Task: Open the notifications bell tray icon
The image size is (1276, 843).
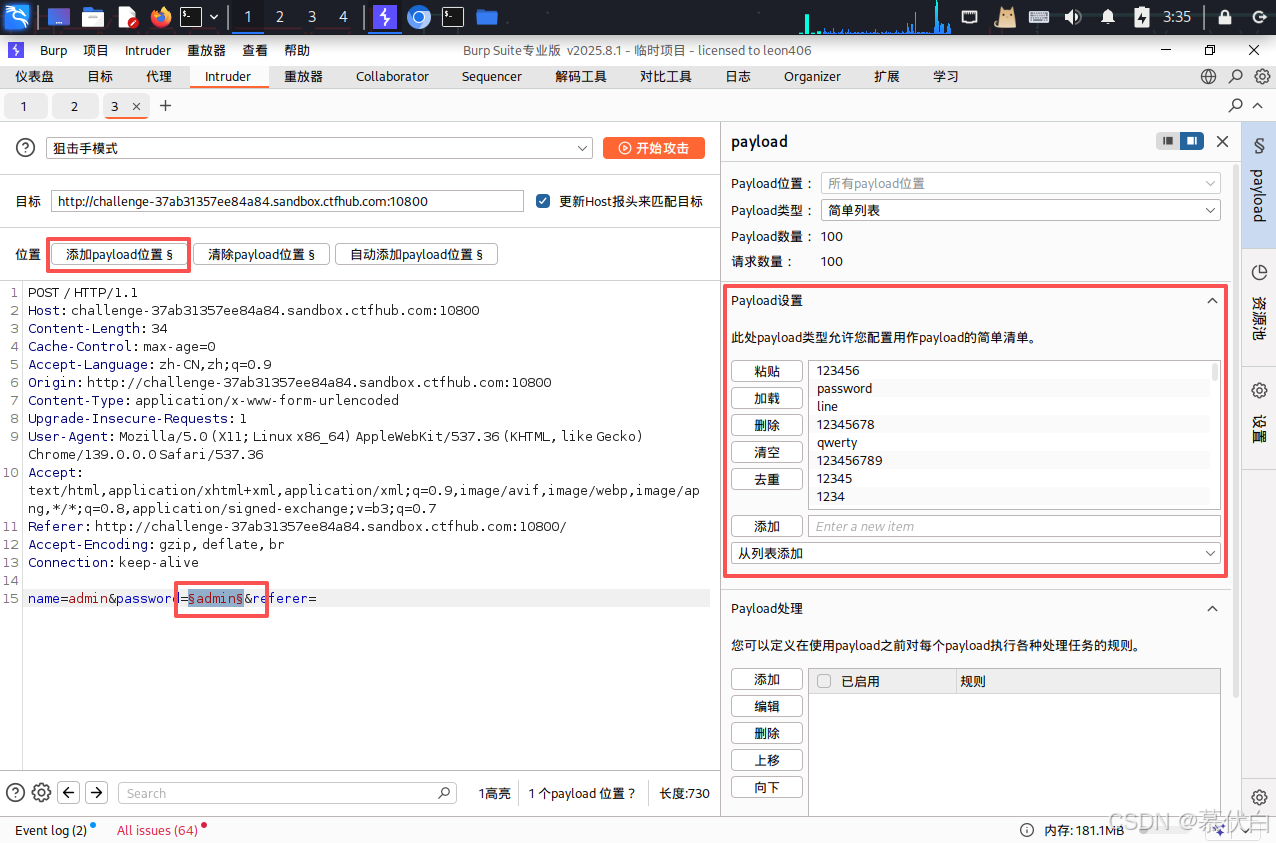Action: (x=1108, y=17)
